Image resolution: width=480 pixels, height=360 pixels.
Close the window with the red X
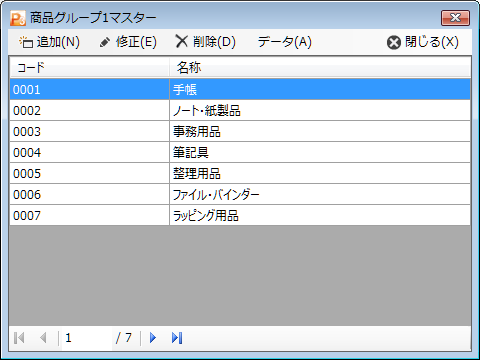click(455, 18)
